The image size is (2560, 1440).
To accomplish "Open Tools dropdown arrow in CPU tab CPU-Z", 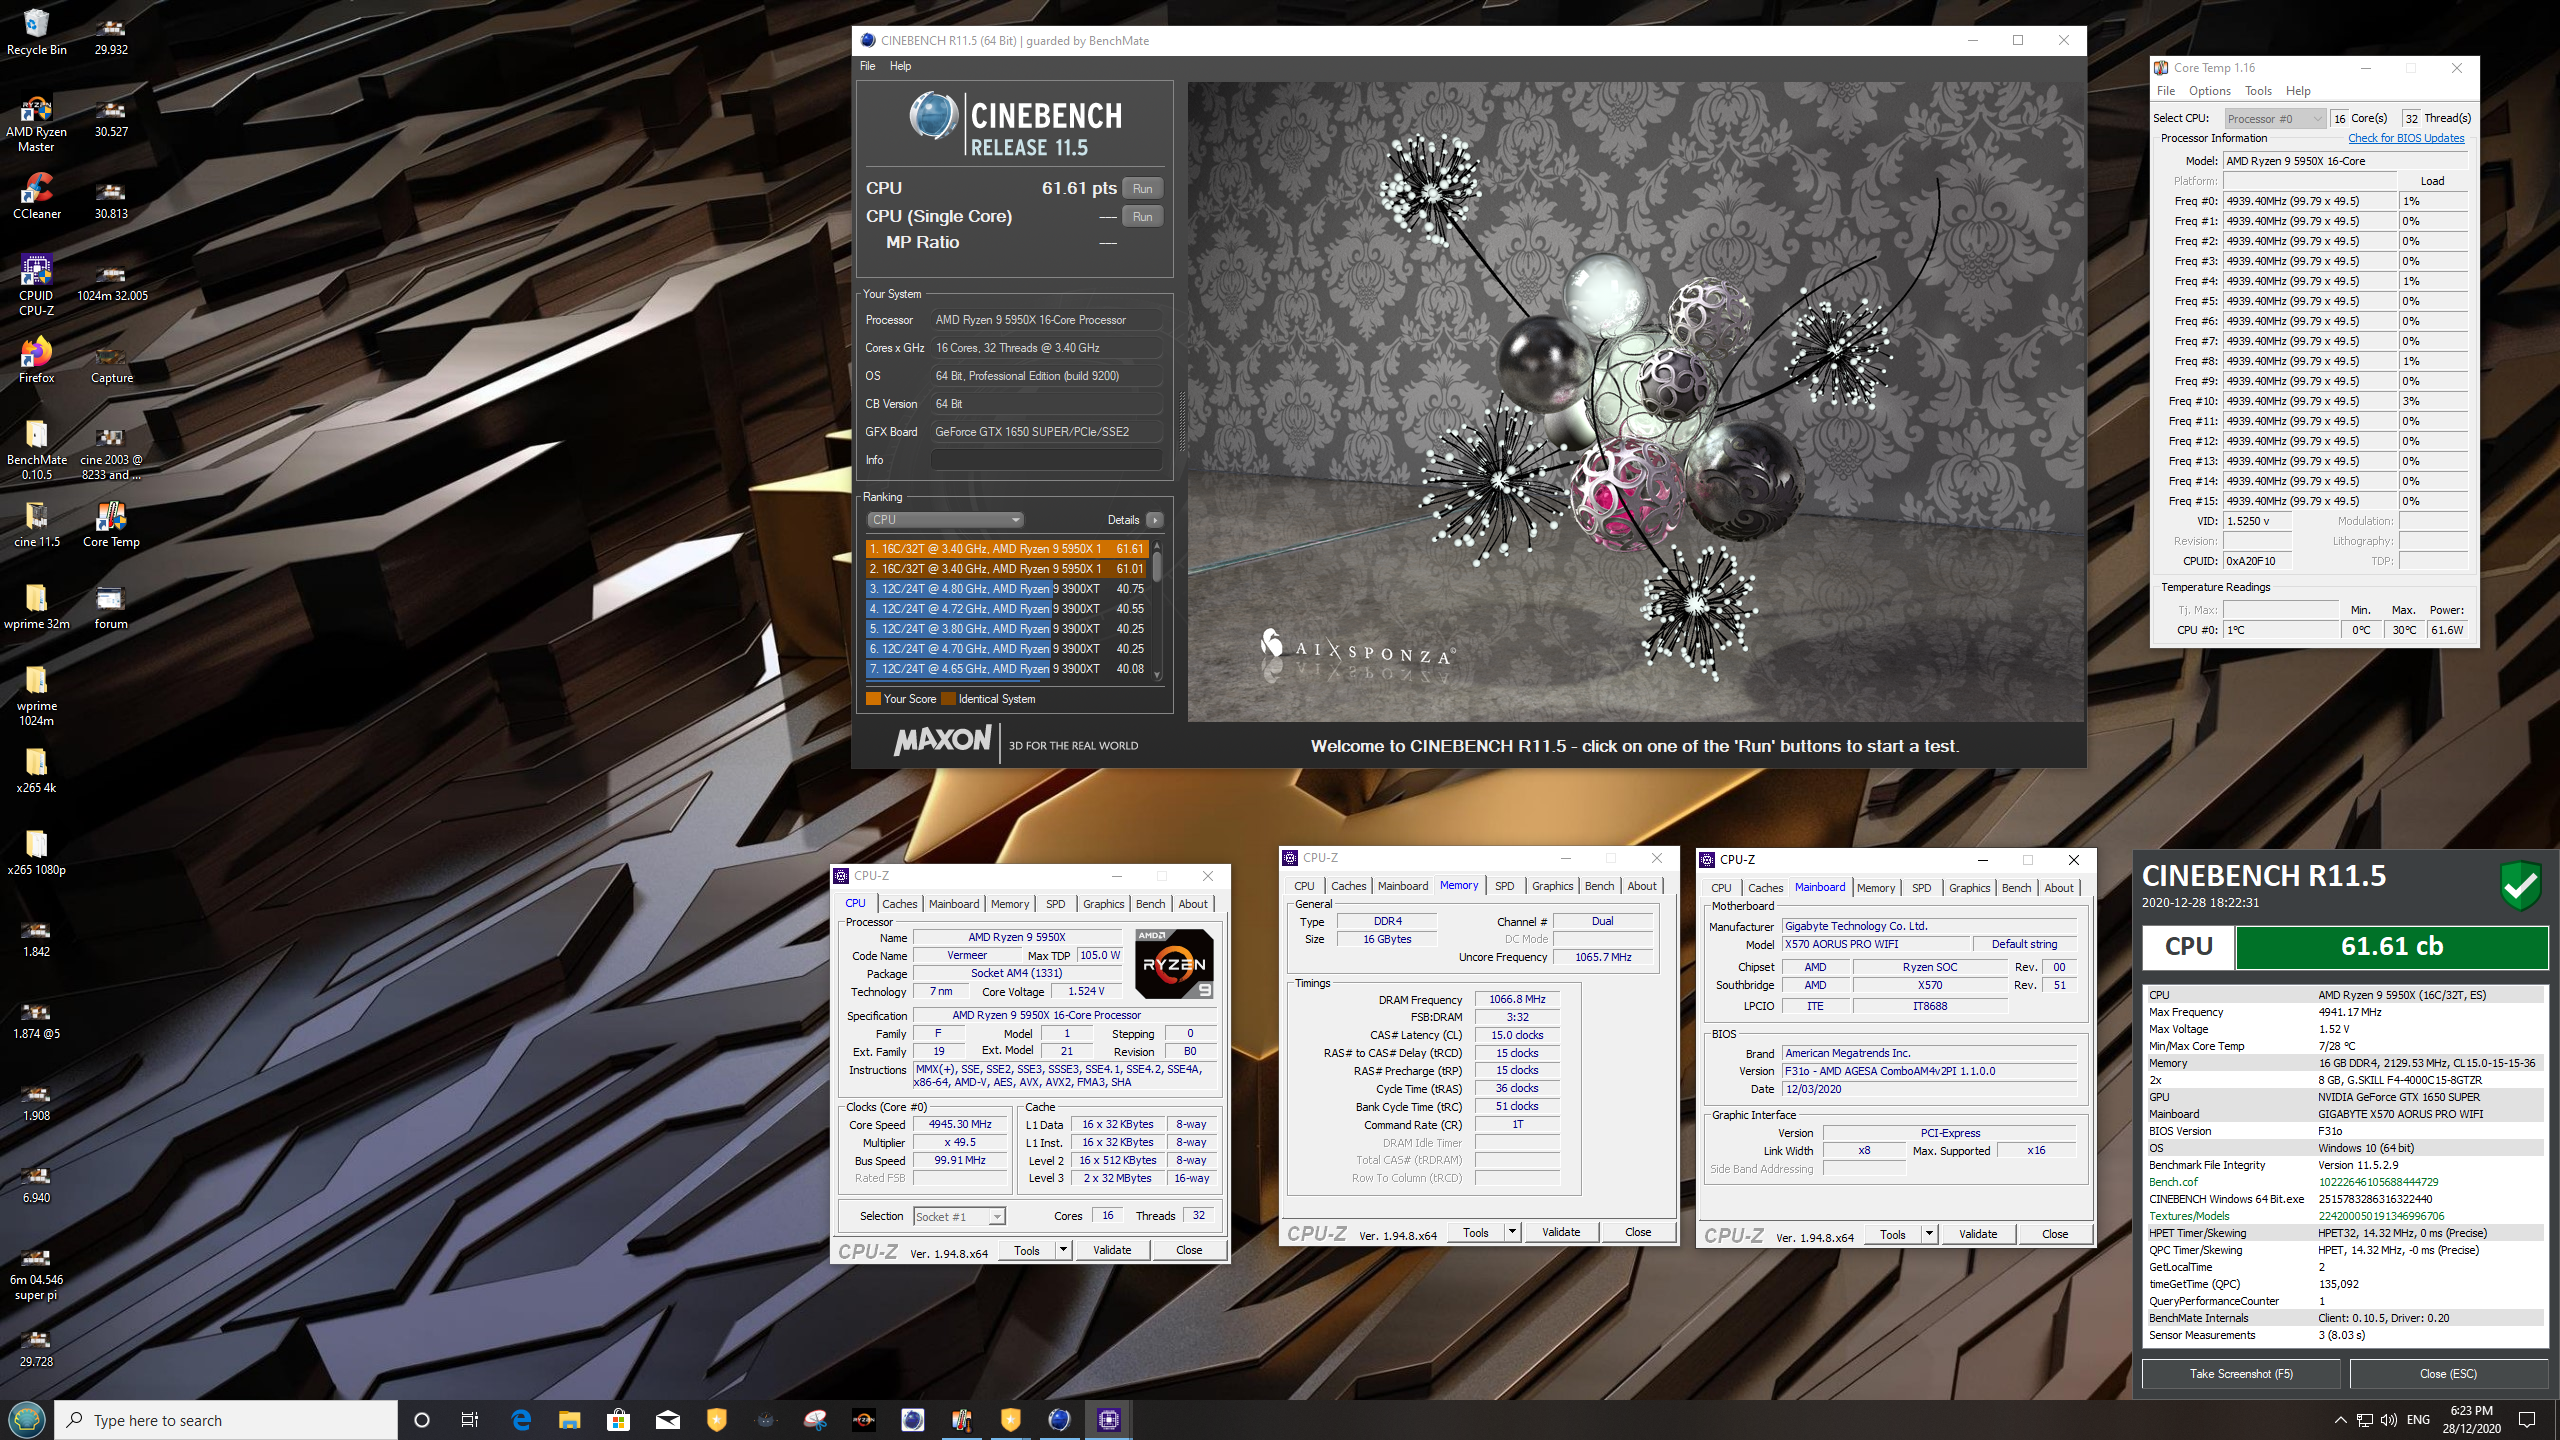I will (1063, 1250).
